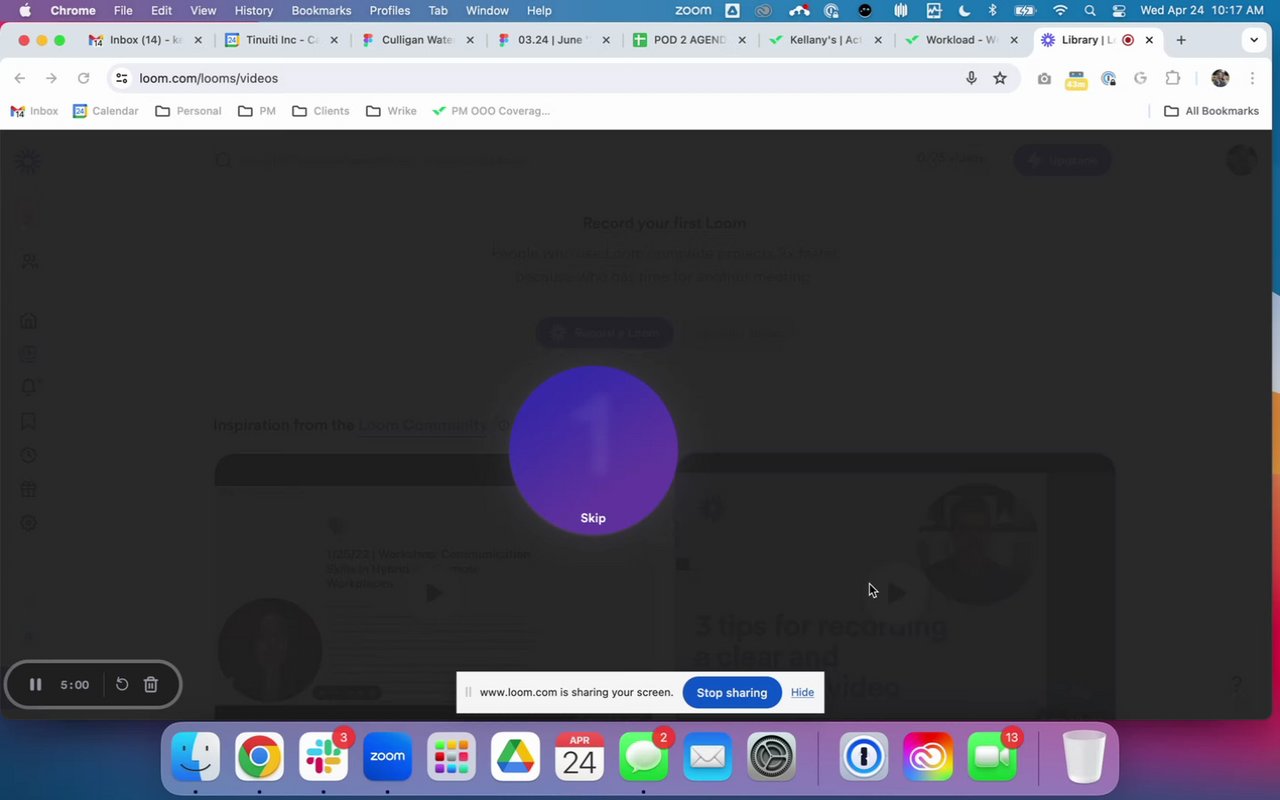This screenshot has height=800, width=1280.
Task: Bookmark this page with the star icon
Action: [x=1000, y=78]
